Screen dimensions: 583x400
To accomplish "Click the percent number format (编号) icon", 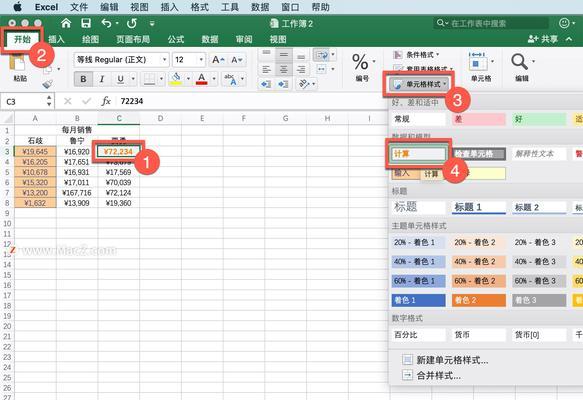I will (360, 62).
